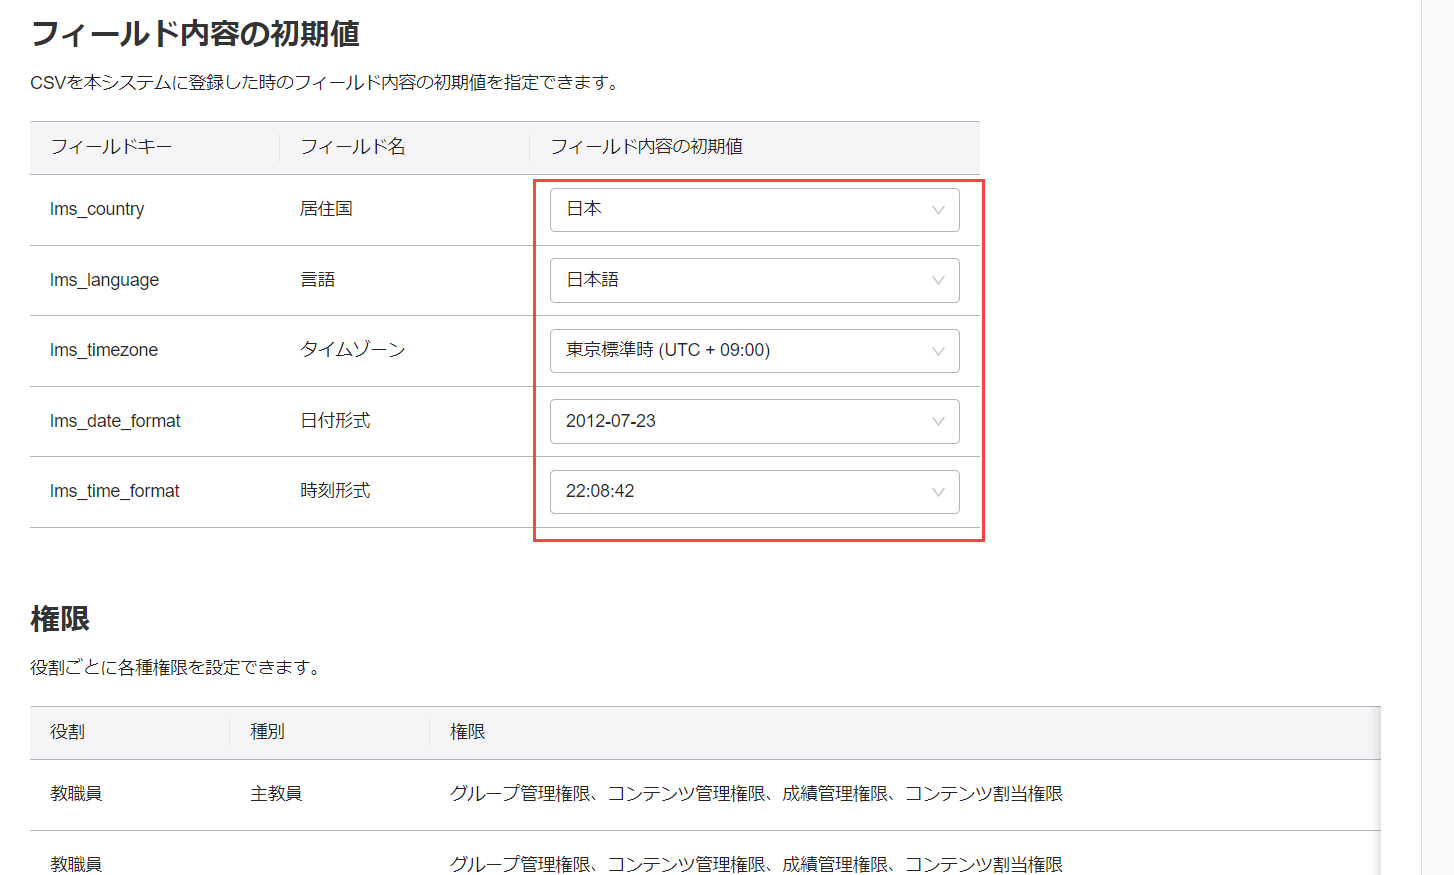Click the 主教員 type cell
This screenshot has width=1454, height=875.
point(276,794)
